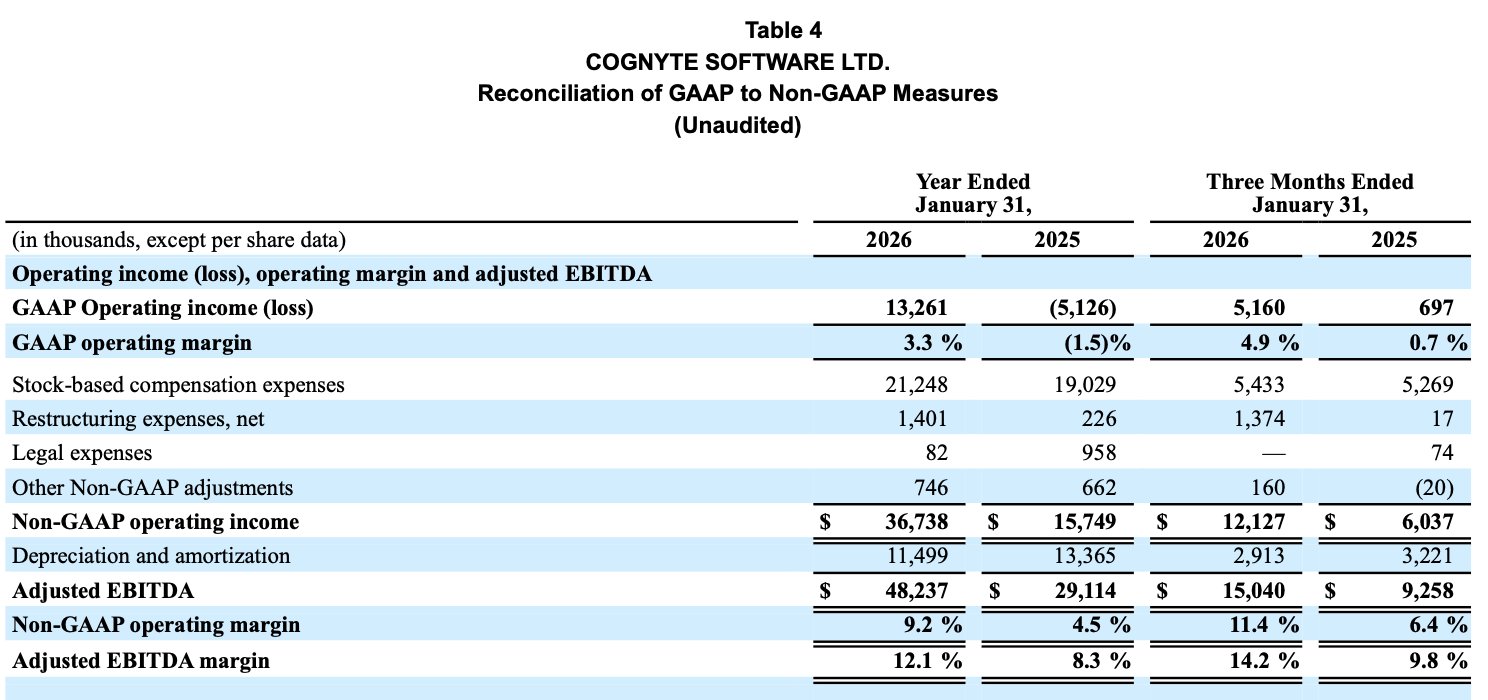
Task: Select depreciation value 13,365
Action: click(x=1085, y=556)
